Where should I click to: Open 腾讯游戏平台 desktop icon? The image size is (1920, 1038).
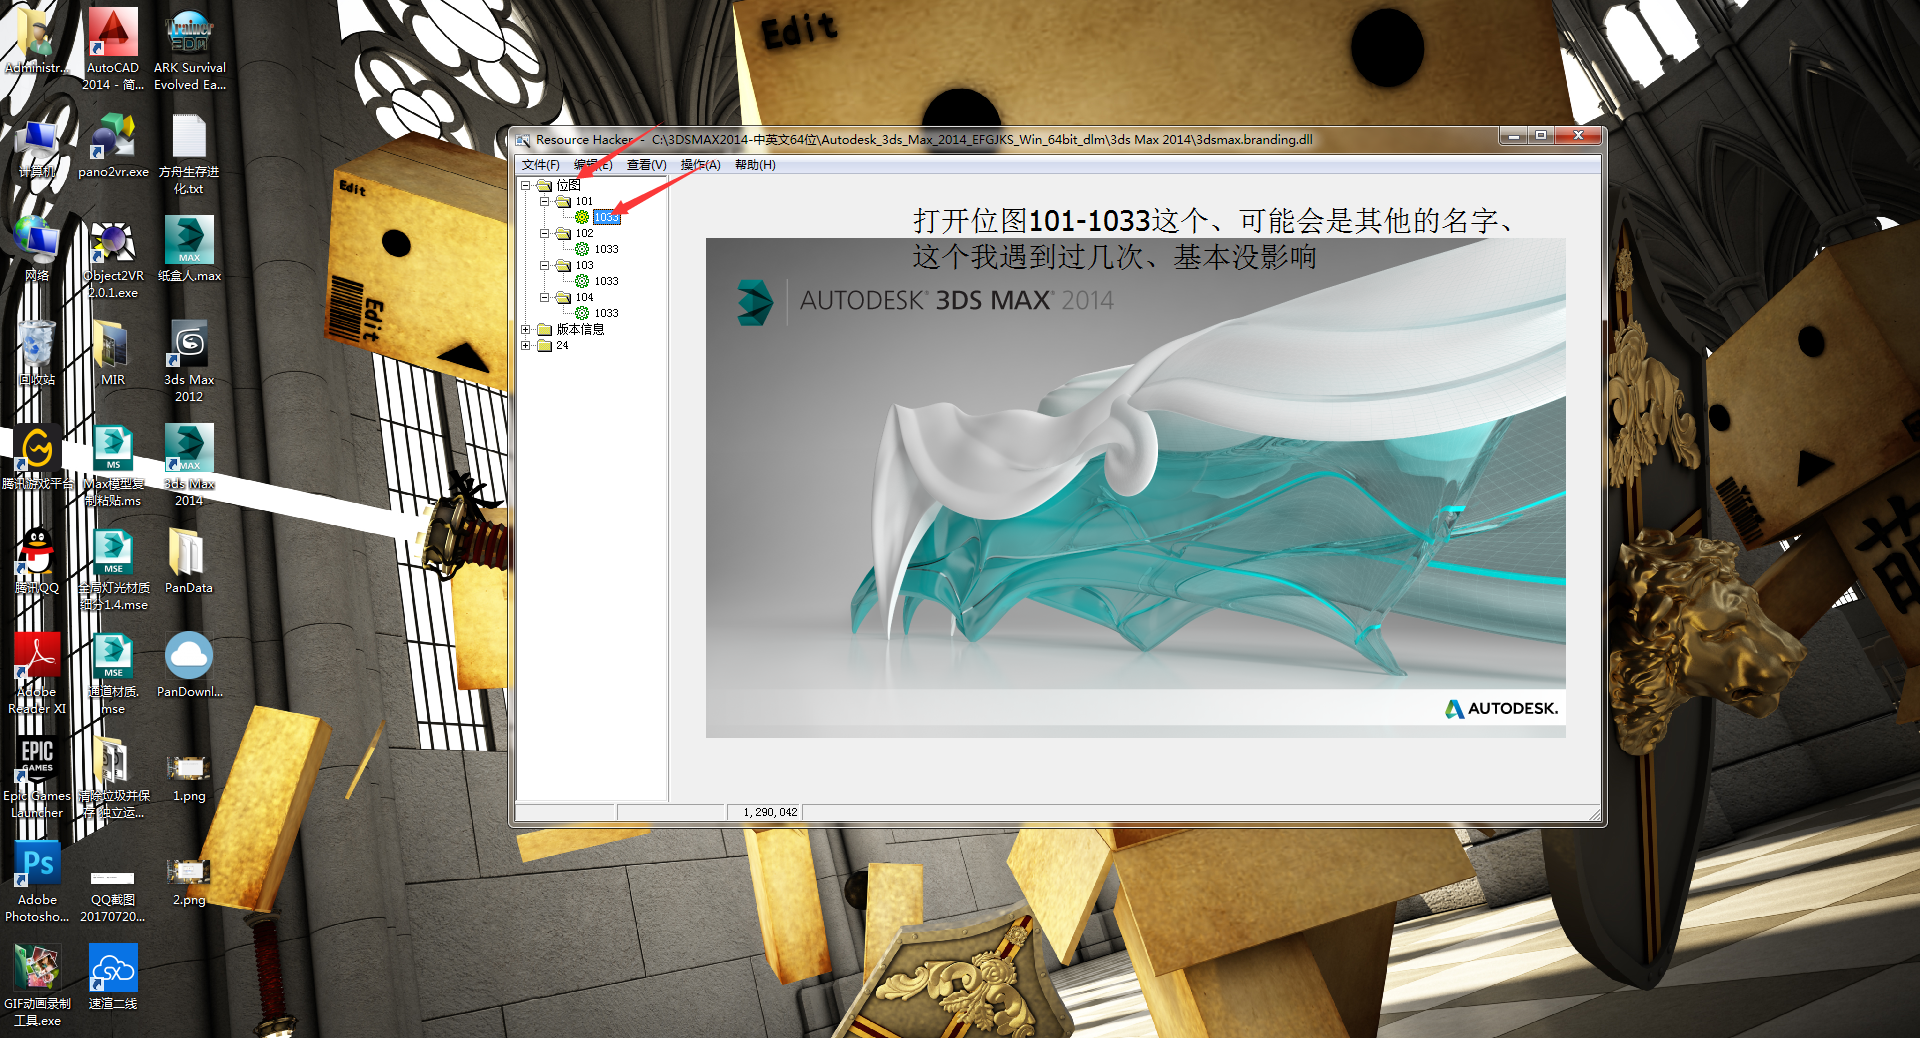click(37, 459)
